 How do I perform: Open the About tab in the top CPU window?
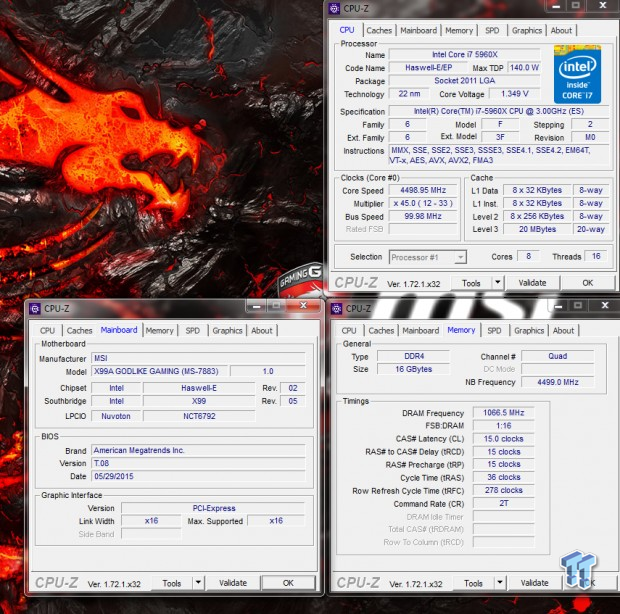pos(561,30)
